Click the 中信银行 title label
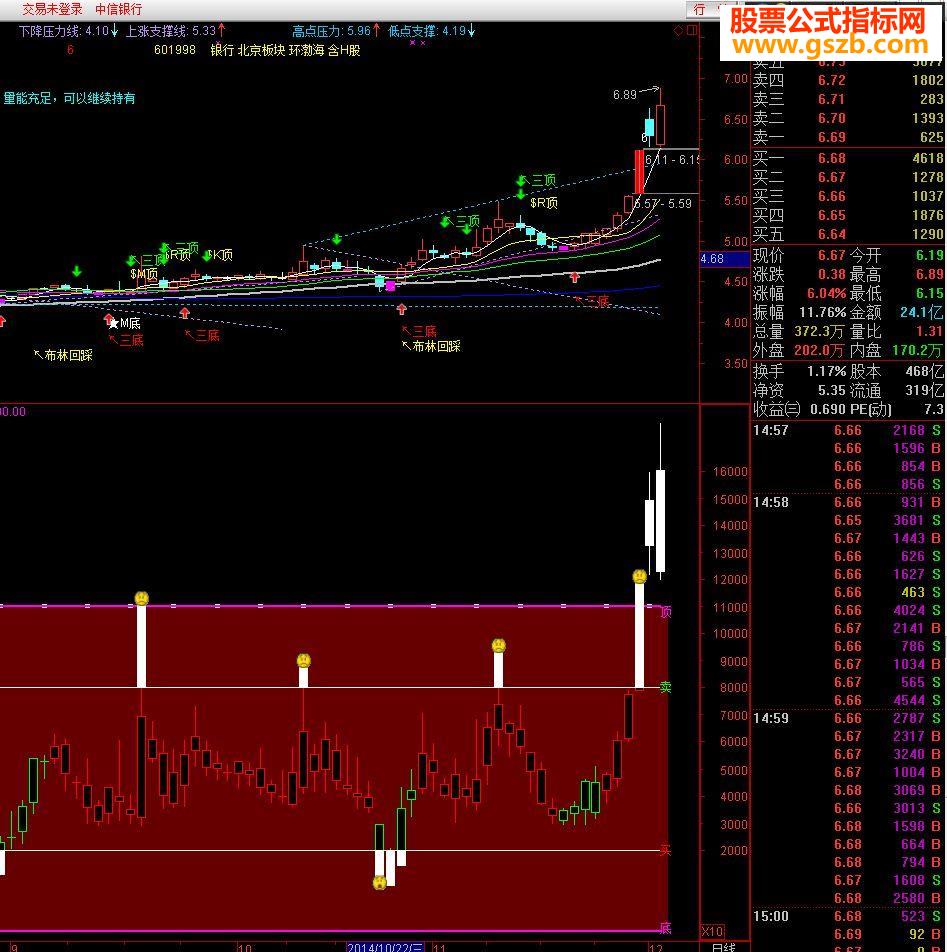 118,9
